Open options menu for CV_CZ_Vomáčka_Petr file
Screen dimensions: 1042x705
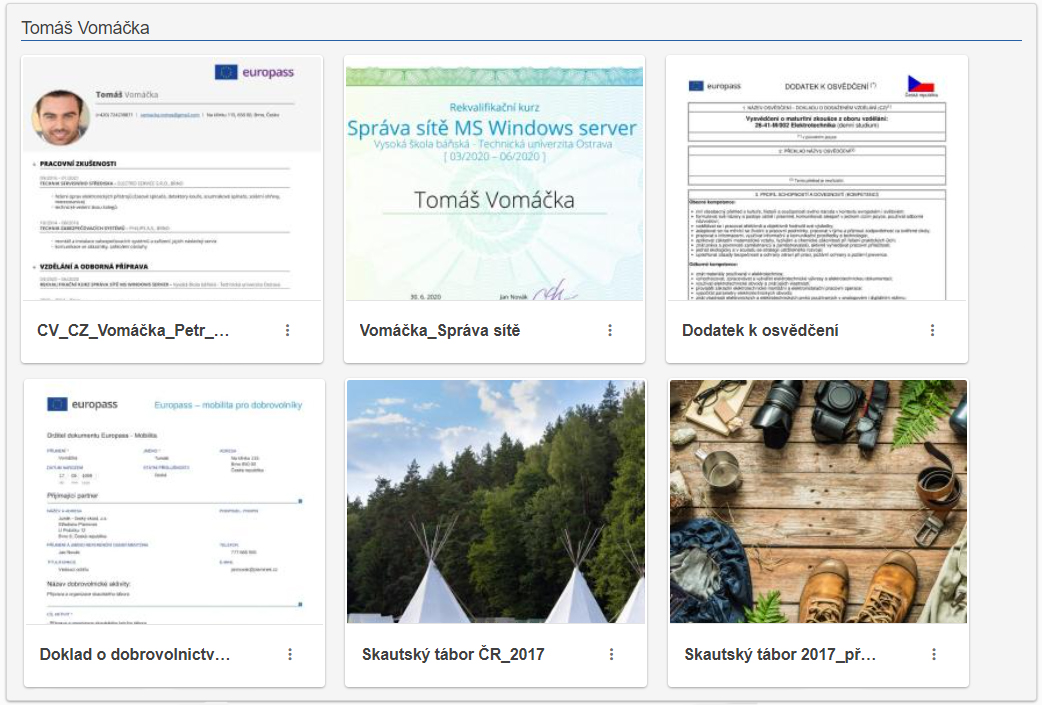point(288,330)
